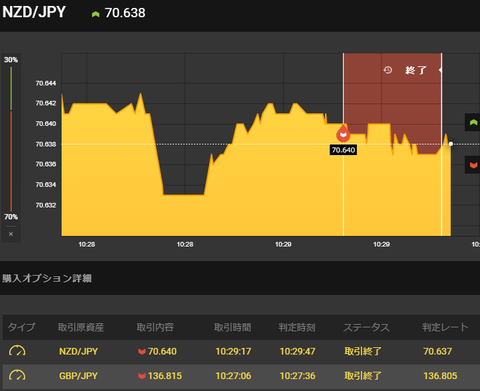480x391 pixels.
Task: Click settlement rate 70.637
Action: pos(437,351)
